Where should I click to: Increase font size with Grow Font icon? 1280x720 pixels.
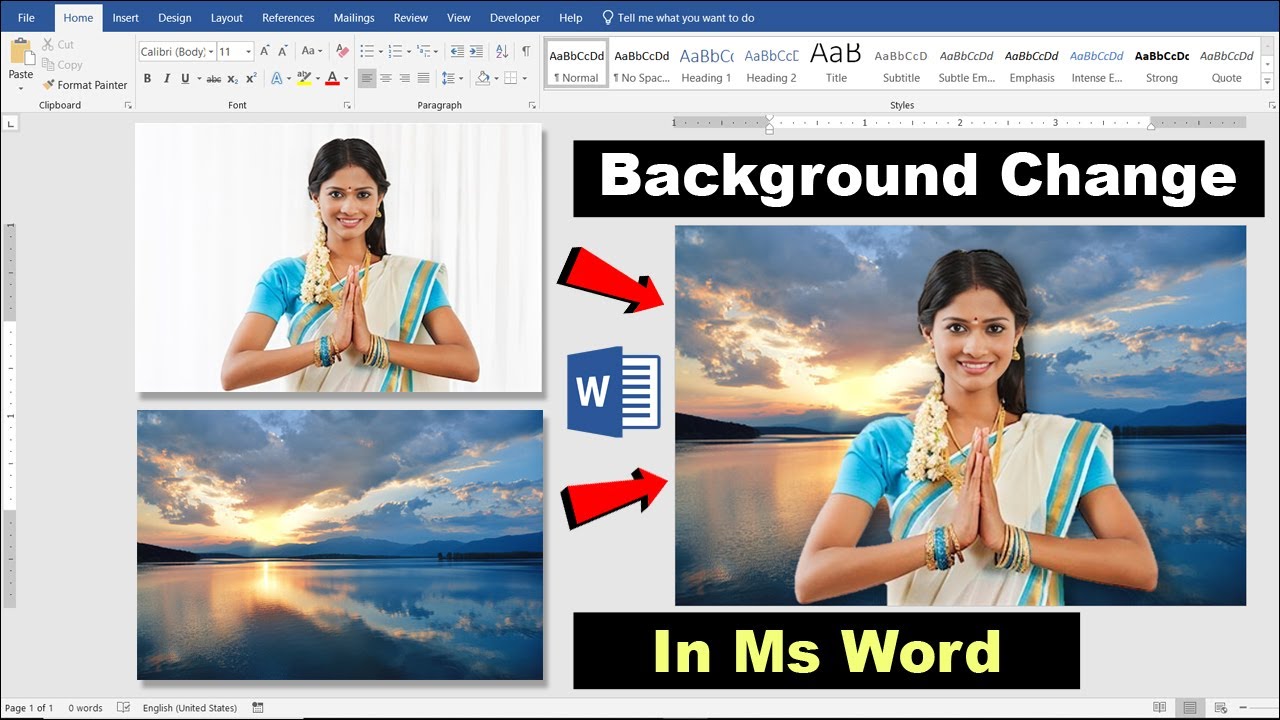(265, 51)
